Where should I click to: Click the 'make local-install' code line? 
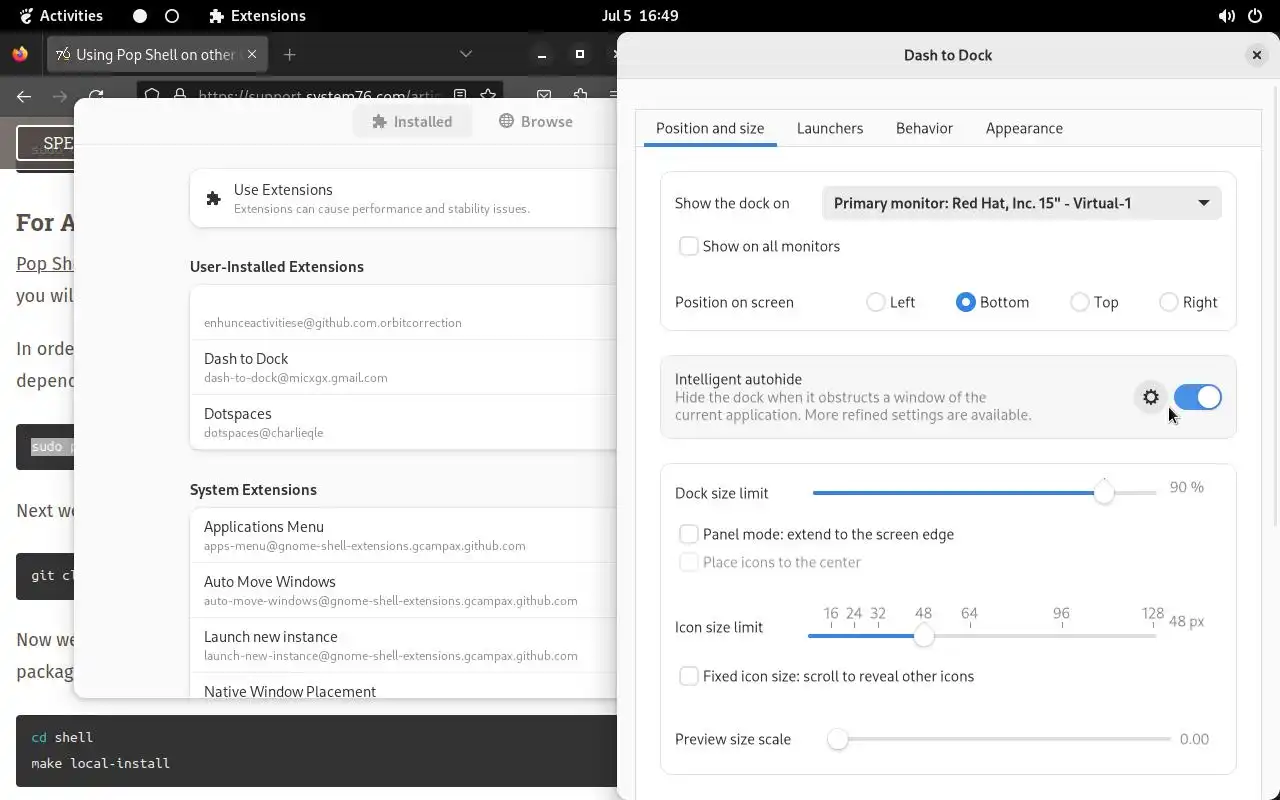100,763
